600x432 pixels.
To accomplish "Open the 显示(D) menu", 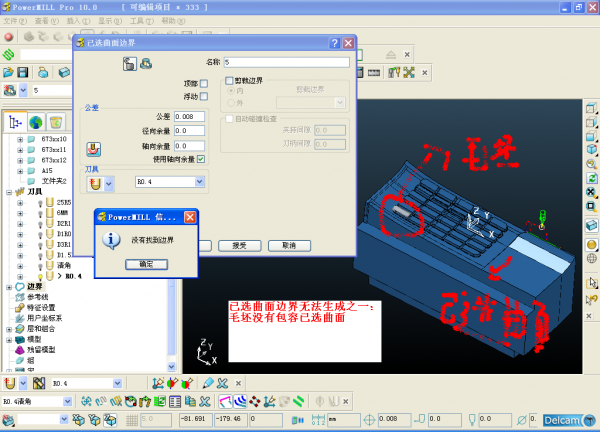I will (x=110, y=21).
